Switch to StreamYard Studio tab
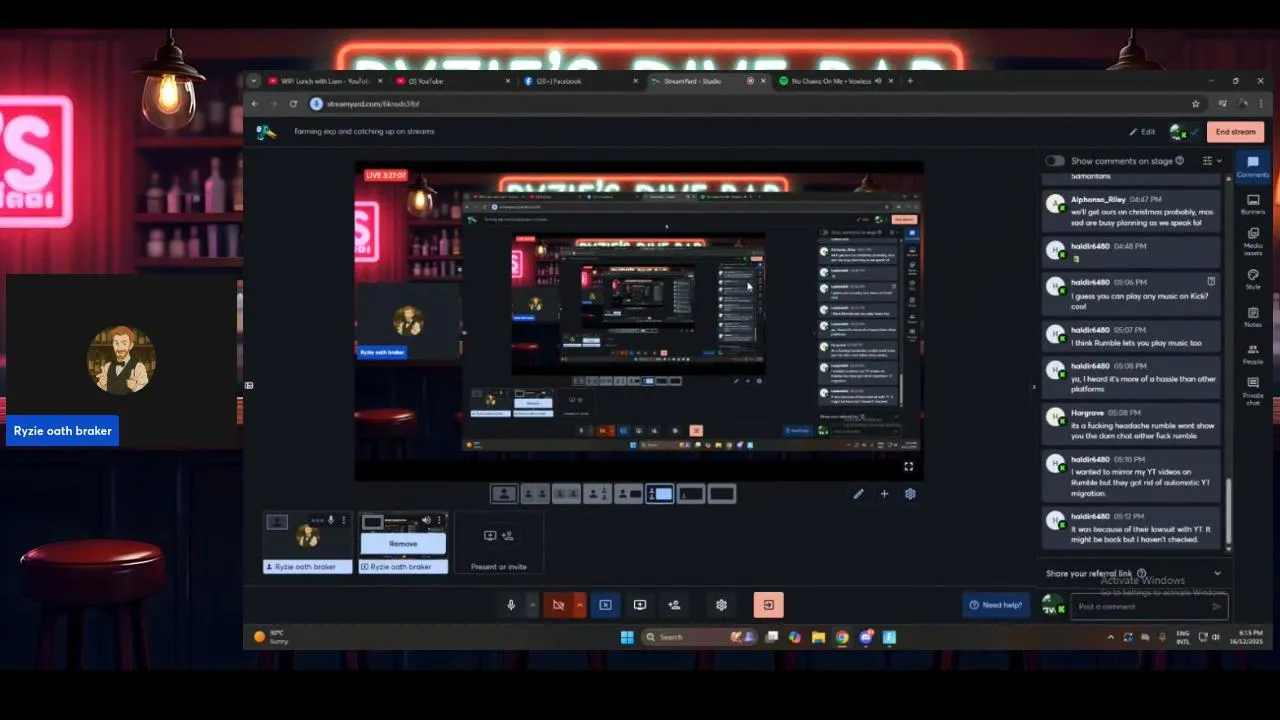The image size is (1280, 720). (708, 81)
